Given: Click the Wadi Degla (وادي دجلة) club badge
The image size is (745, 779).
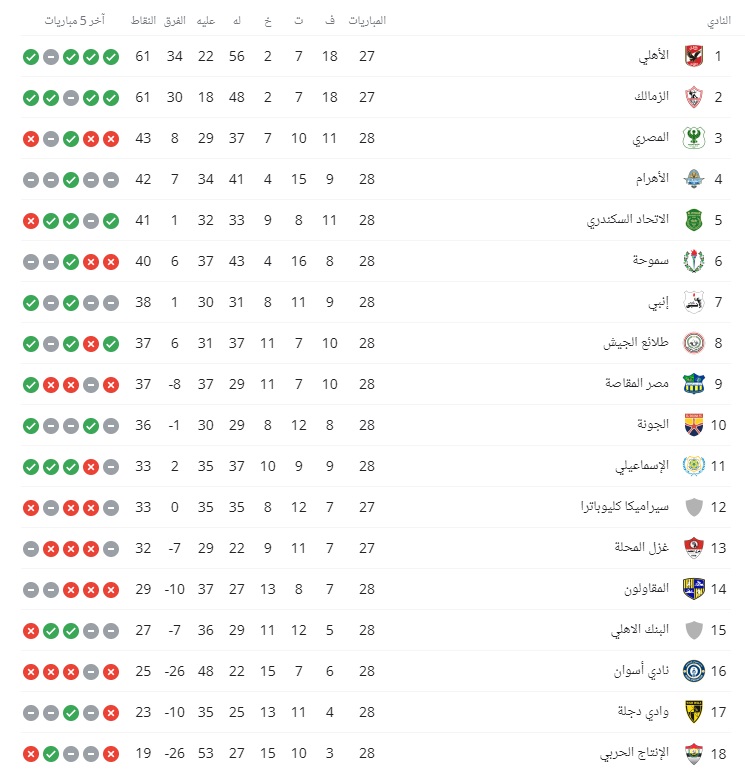Looking at the screenshot, I should pos(693,712).
